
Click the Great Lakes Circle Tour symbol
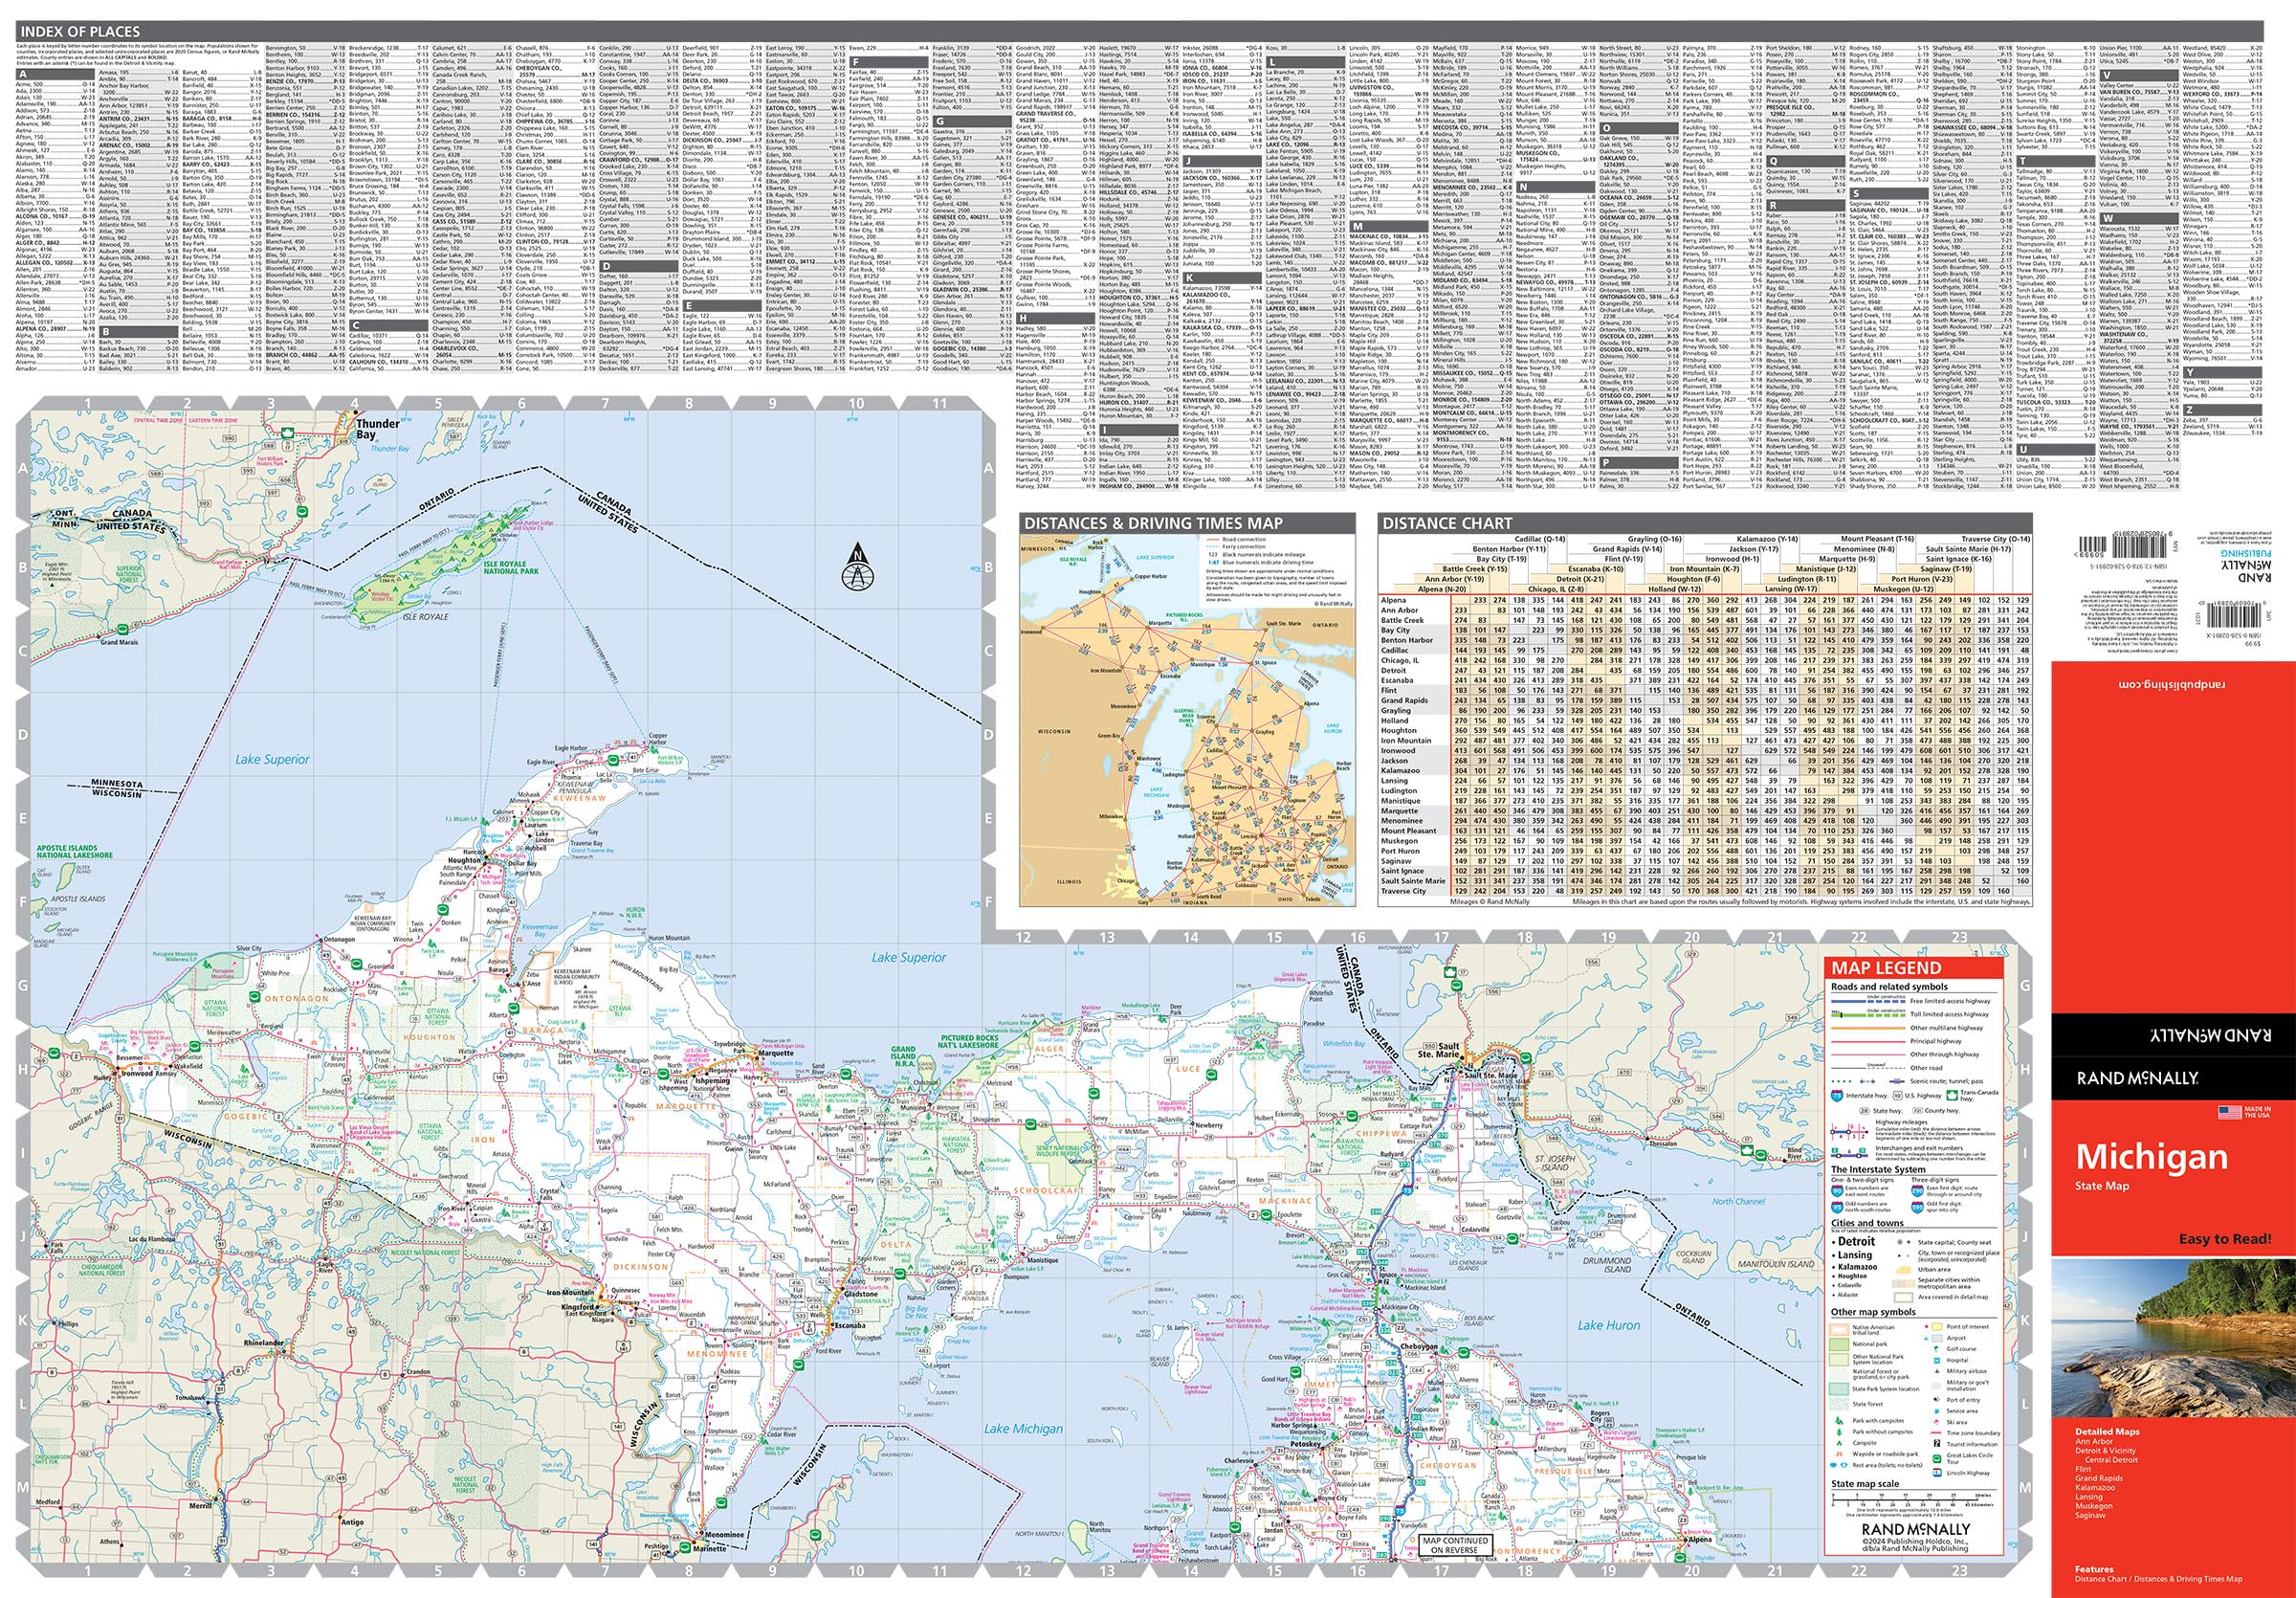click(x=1937, y=1459)
